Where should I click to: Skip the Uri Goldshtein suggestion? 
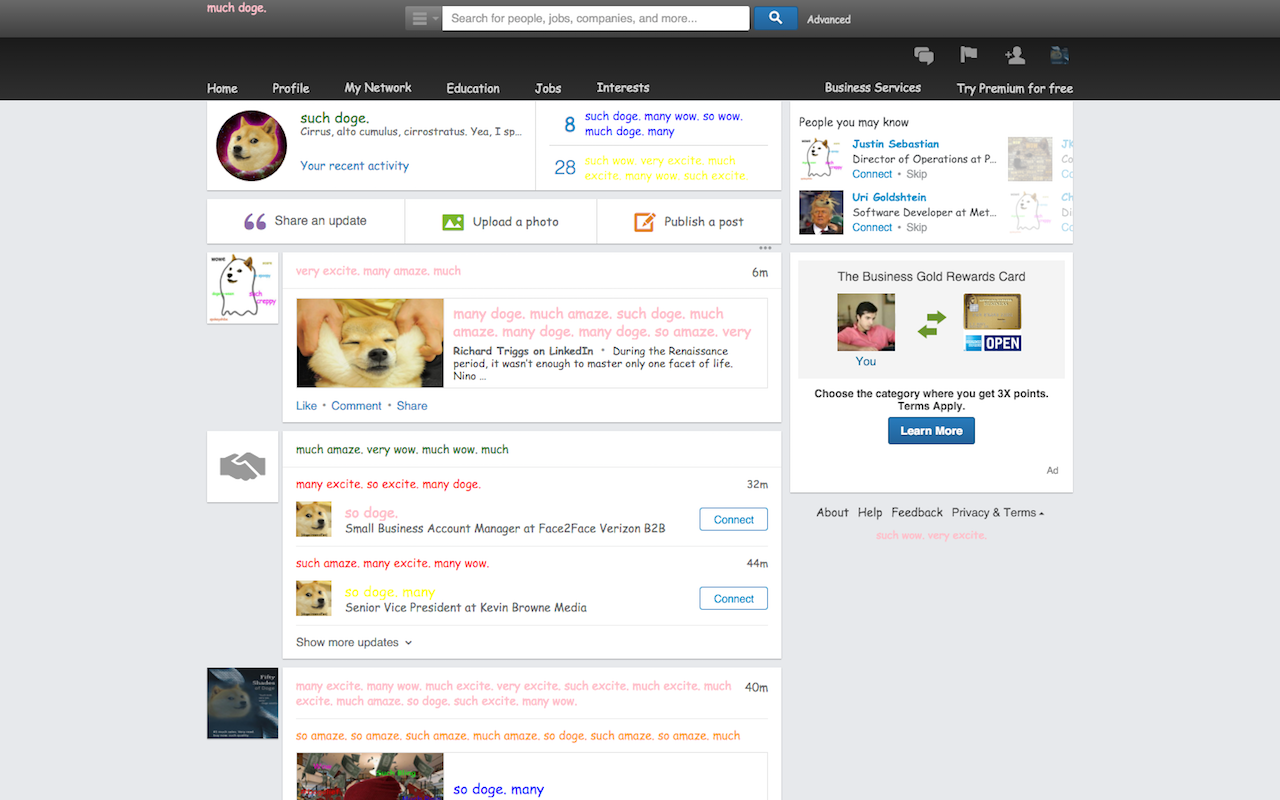(916, 227)
